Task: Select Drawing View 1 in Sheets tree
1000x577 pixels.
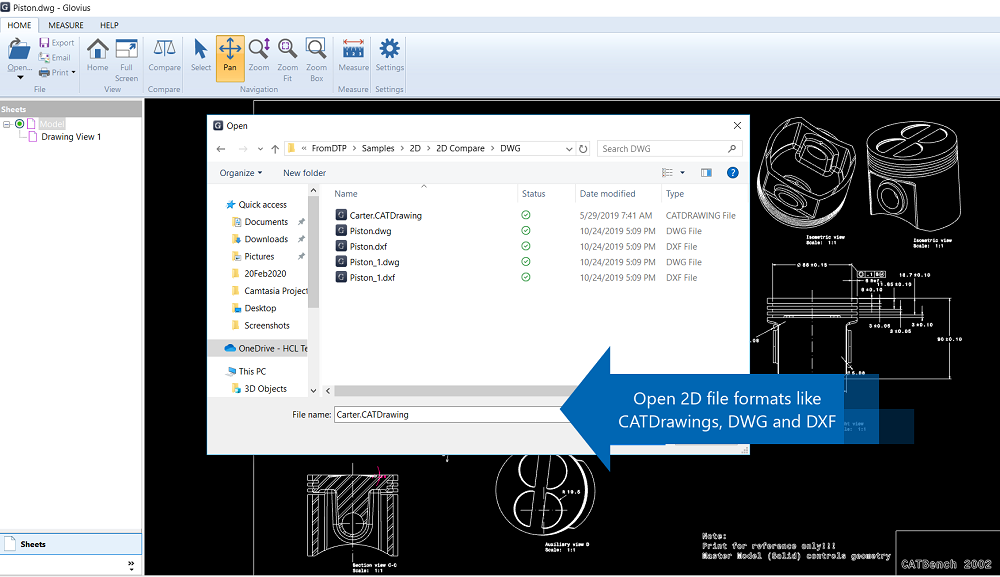Action: tap(71, 136)
